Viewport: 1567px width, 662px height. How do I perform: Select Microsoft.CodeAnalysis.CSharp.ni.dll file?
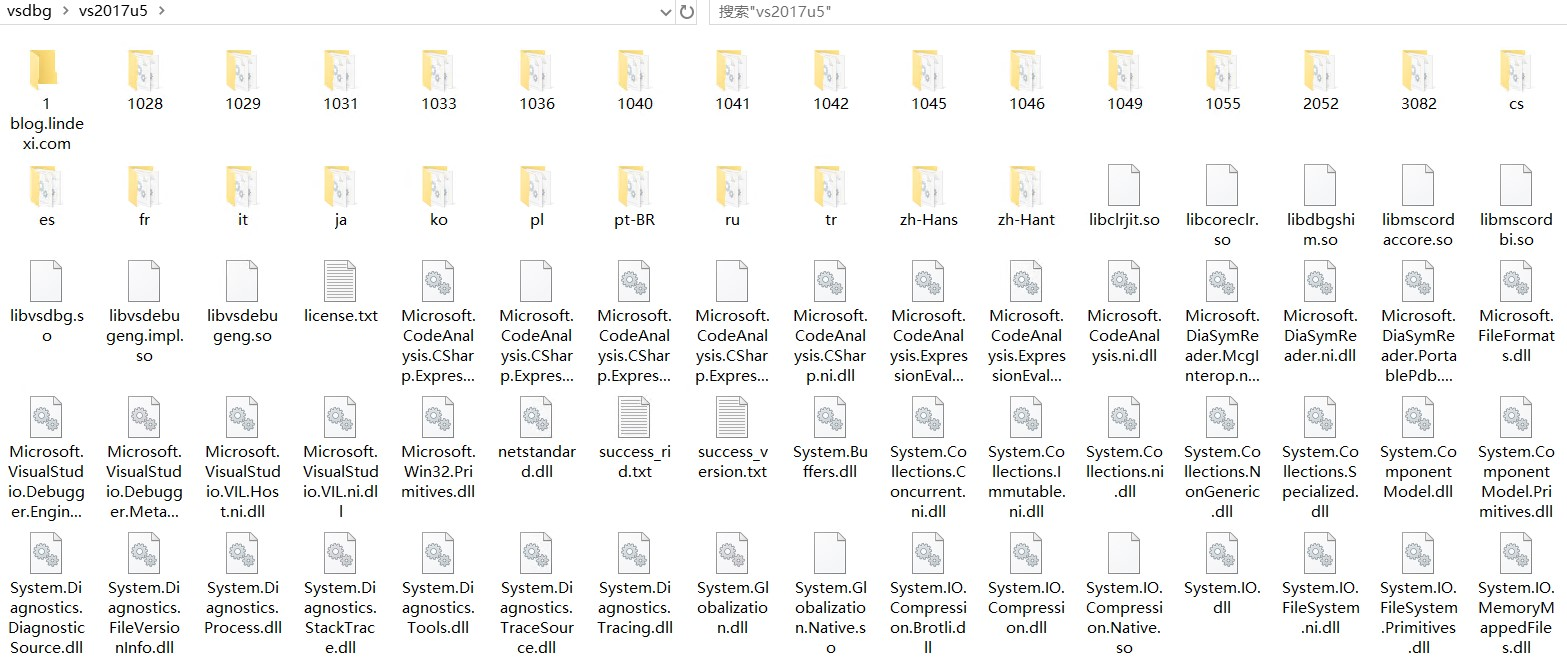[831, 322]
